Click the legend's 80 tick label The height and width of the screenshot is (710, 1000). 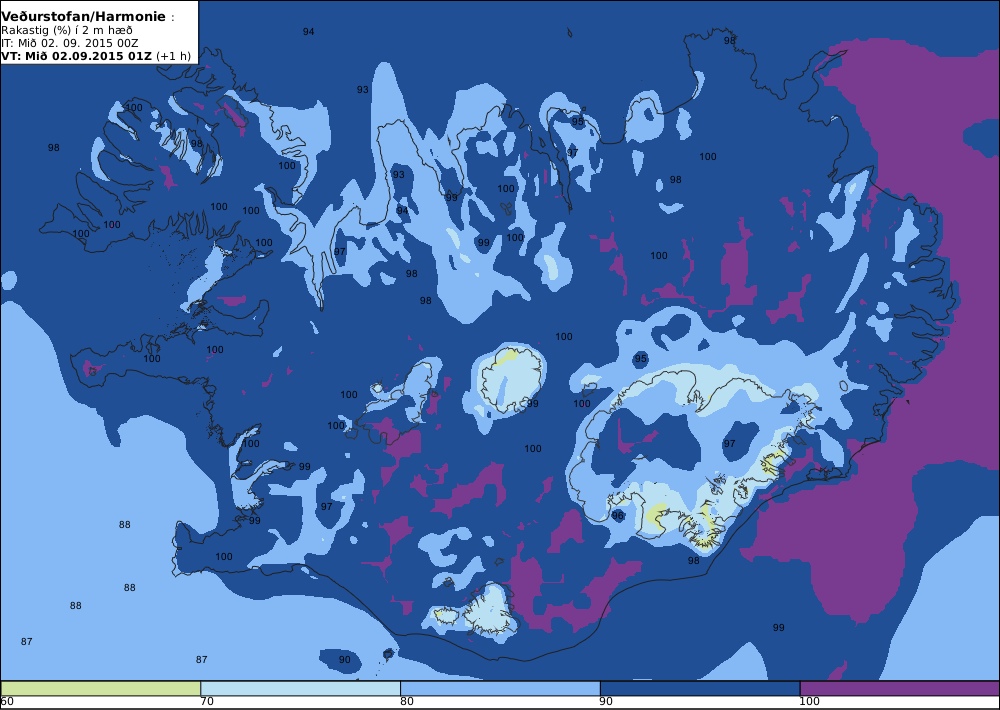point(406,702)
